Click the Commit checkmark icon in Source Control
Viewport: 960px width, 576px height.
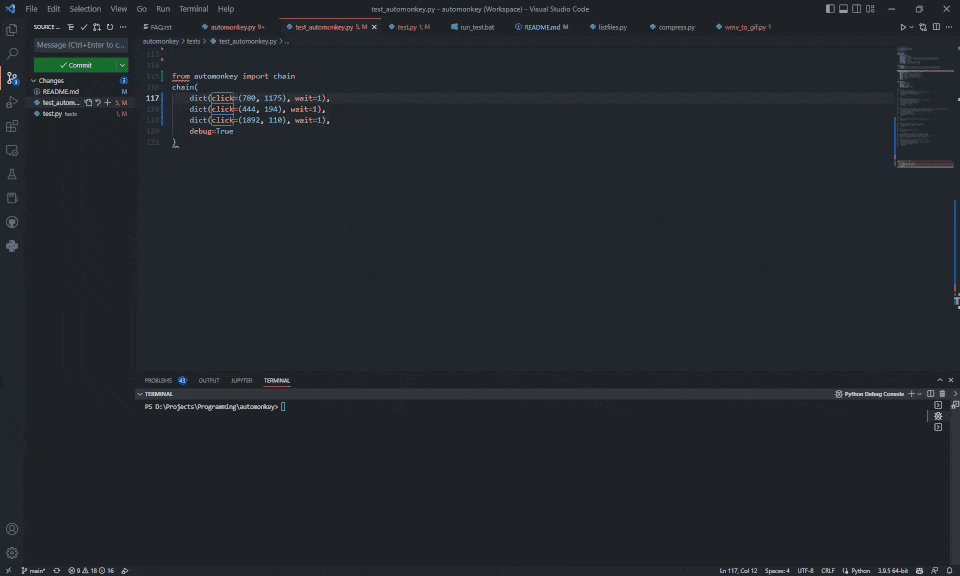click(x=84, y=27)
